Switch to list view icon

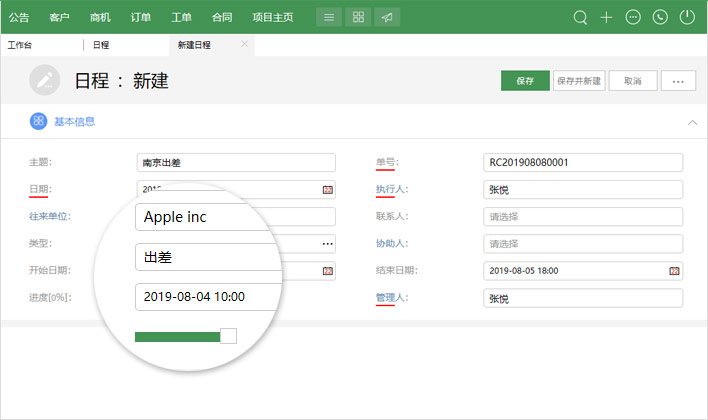[330, 17]
